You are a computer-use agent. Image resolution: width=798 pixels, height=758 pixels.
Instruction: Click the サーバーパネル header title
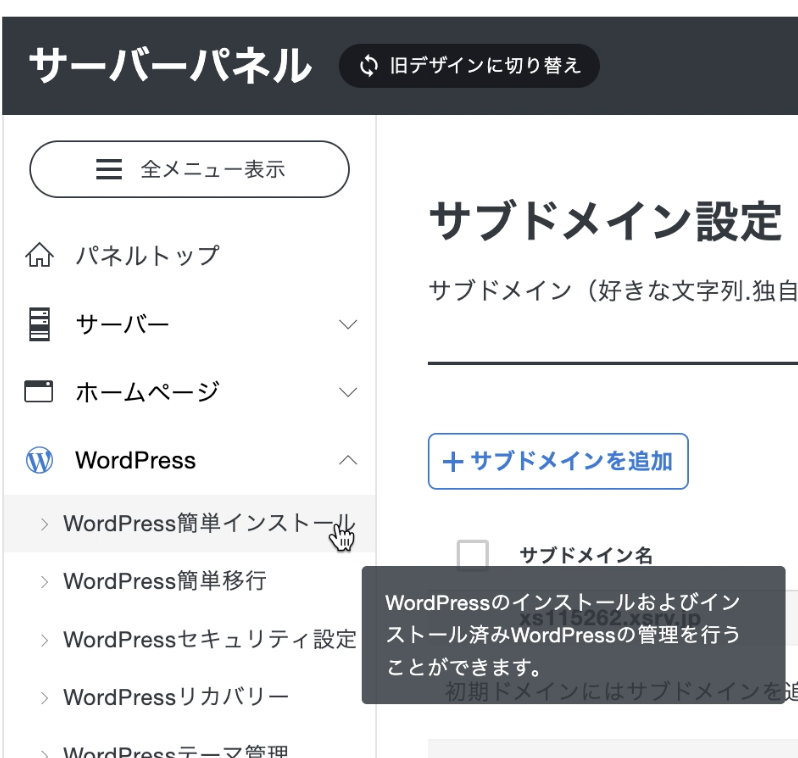tap(170, 66)
